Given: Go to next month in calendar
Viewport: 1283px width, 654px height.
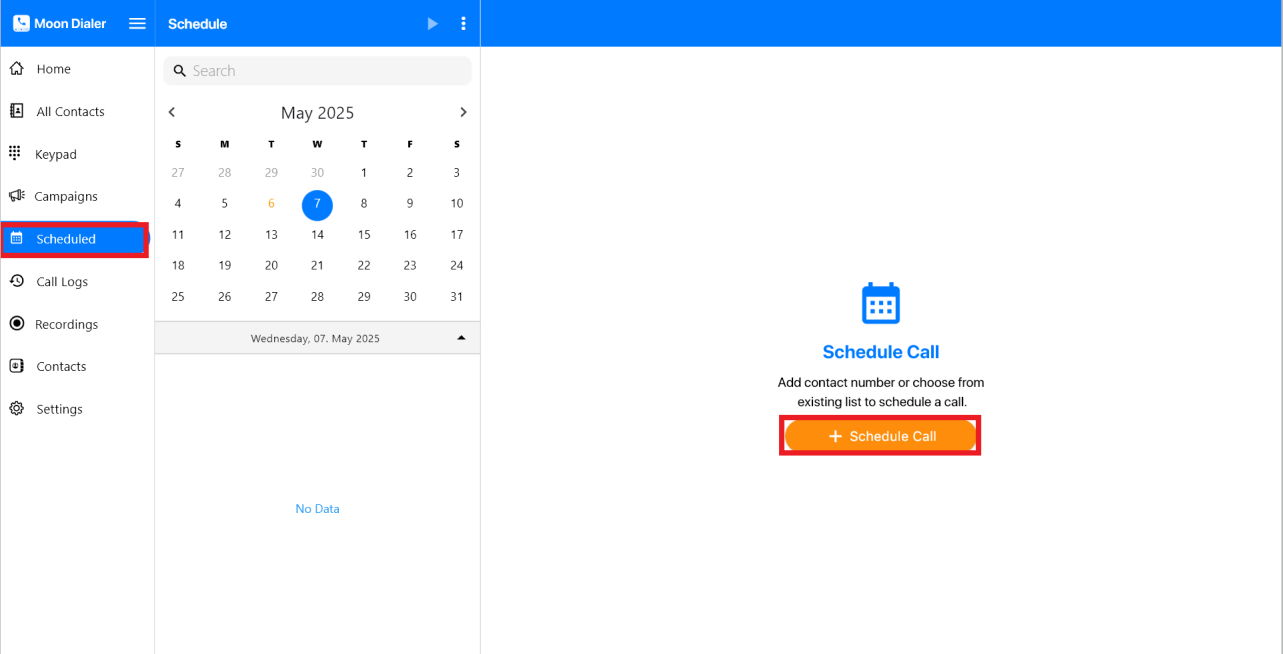Looking at the screenshot, I should pyautogui.click(x=463, y=112).
